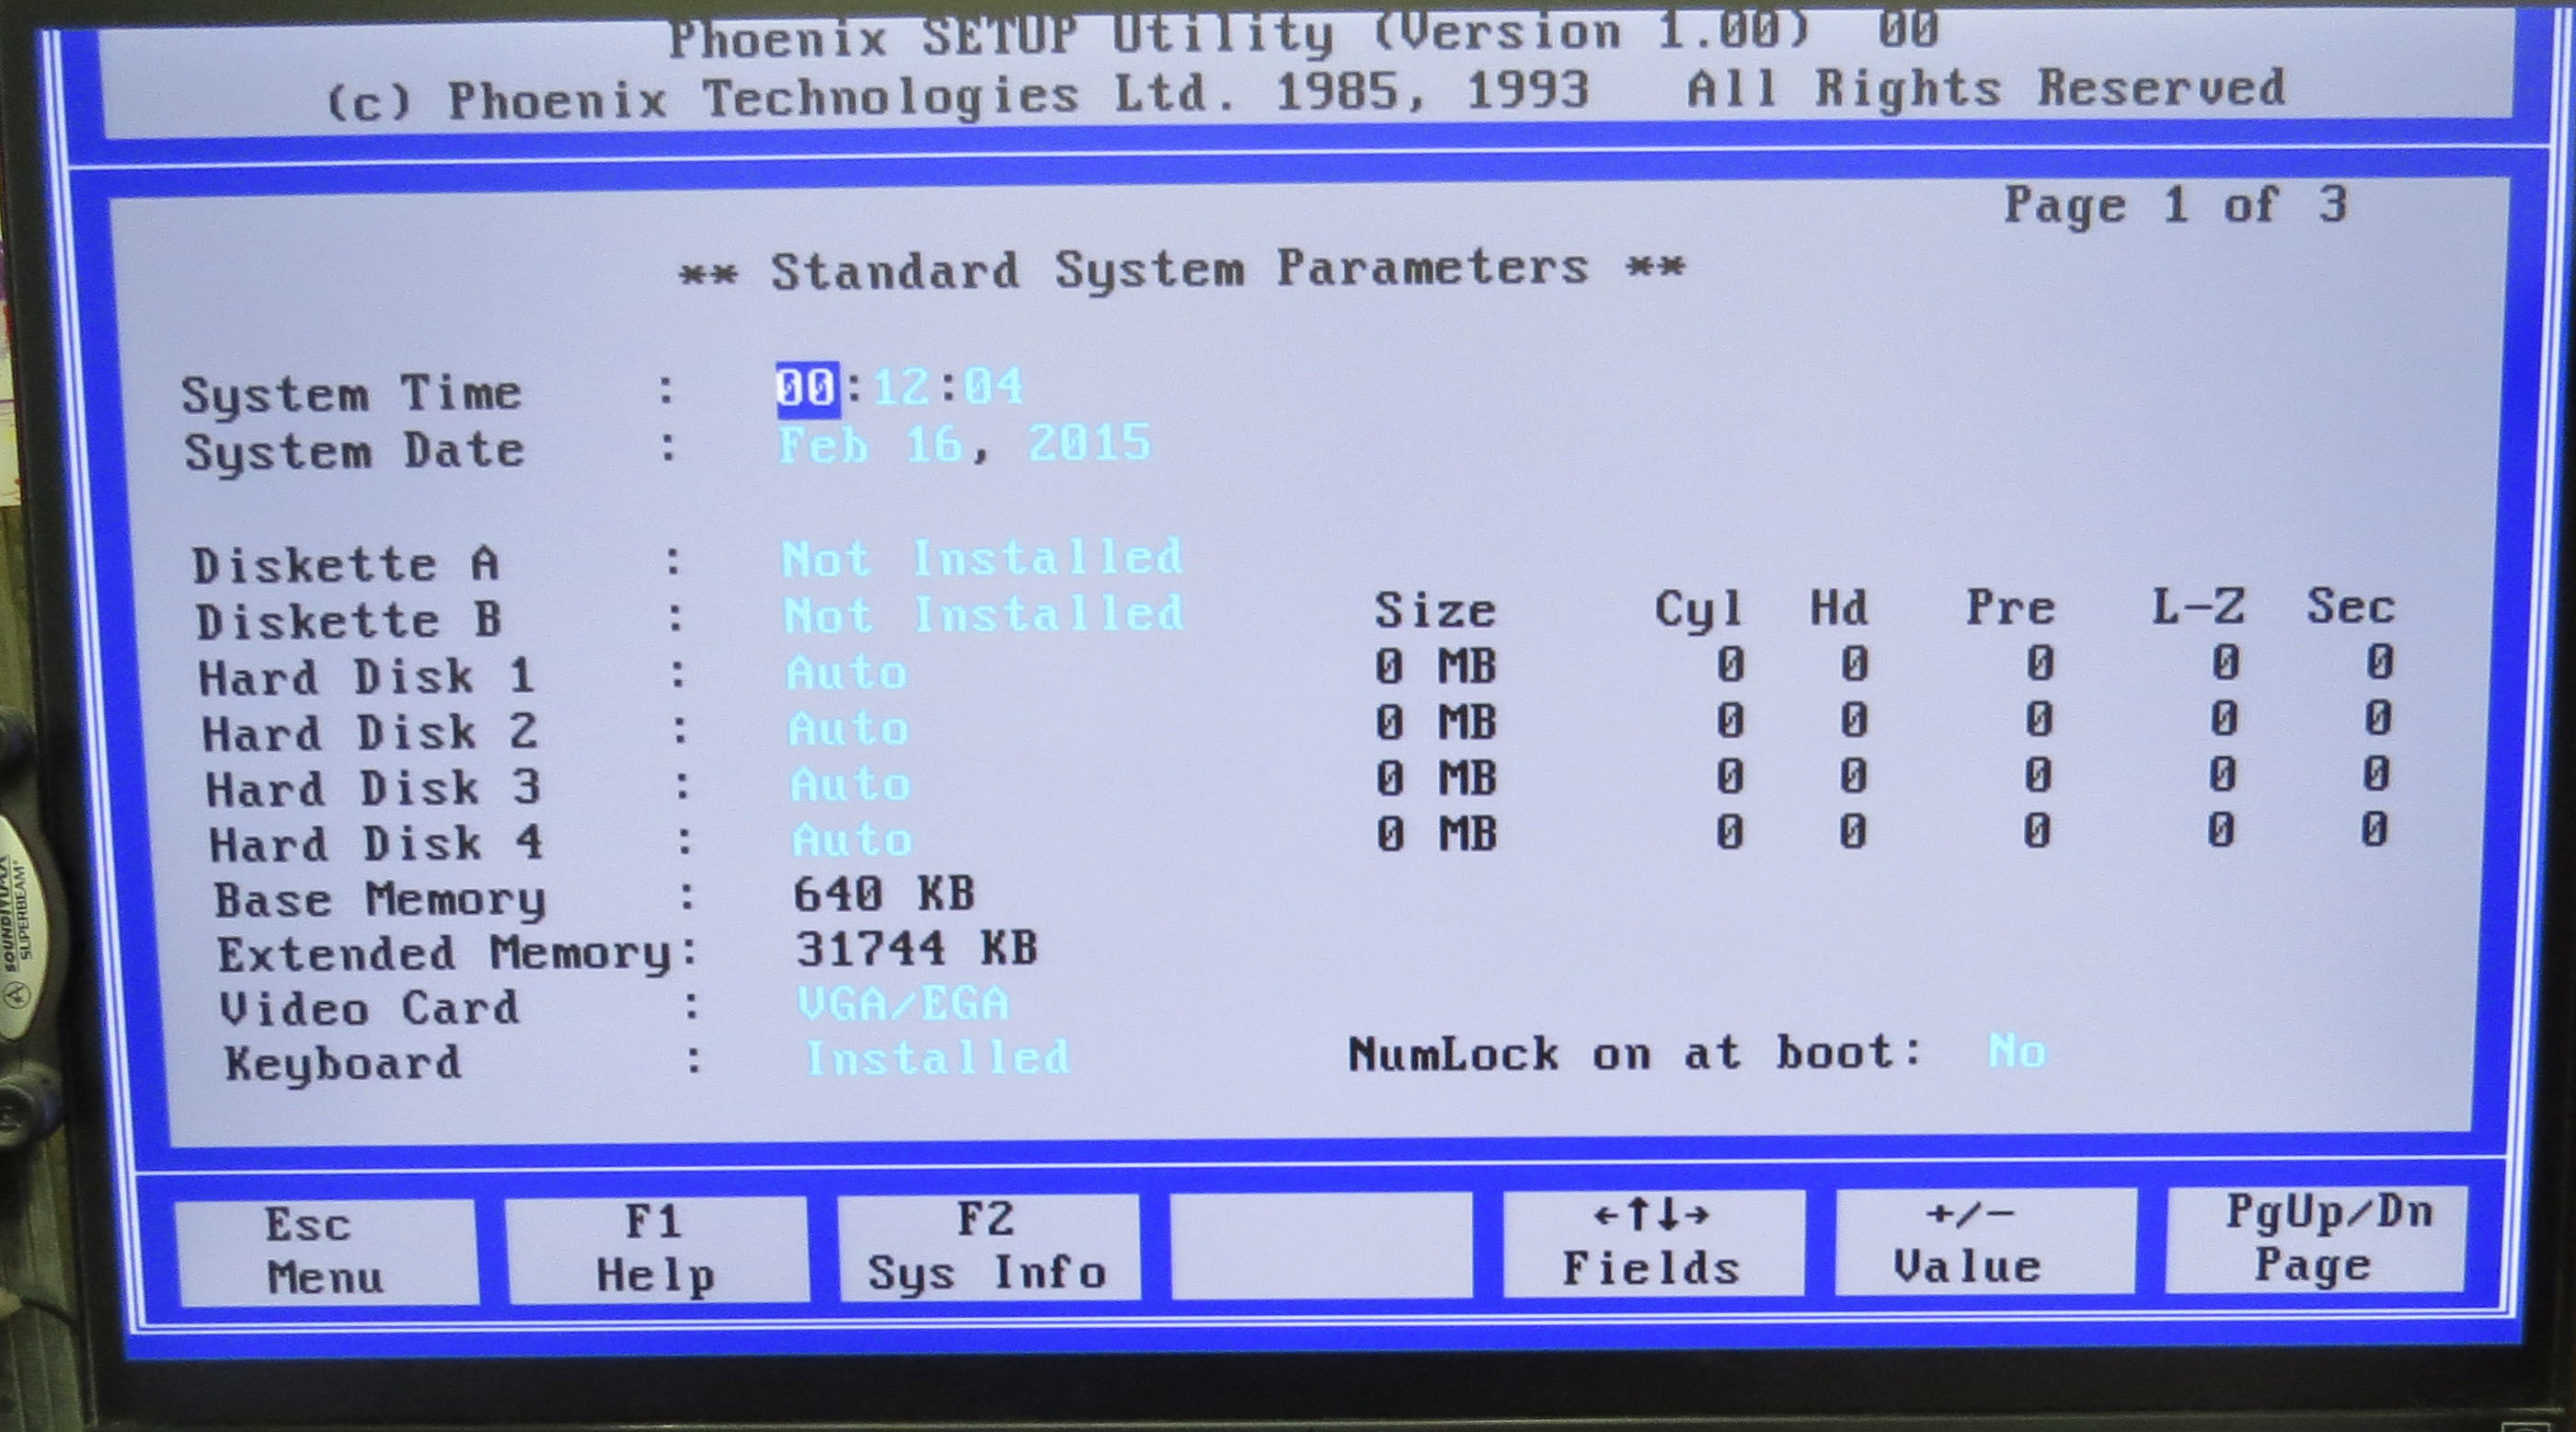The image size is (2576, 1432).
Task: Open F2 Sys Info button
Action: tap(988, 1247)
